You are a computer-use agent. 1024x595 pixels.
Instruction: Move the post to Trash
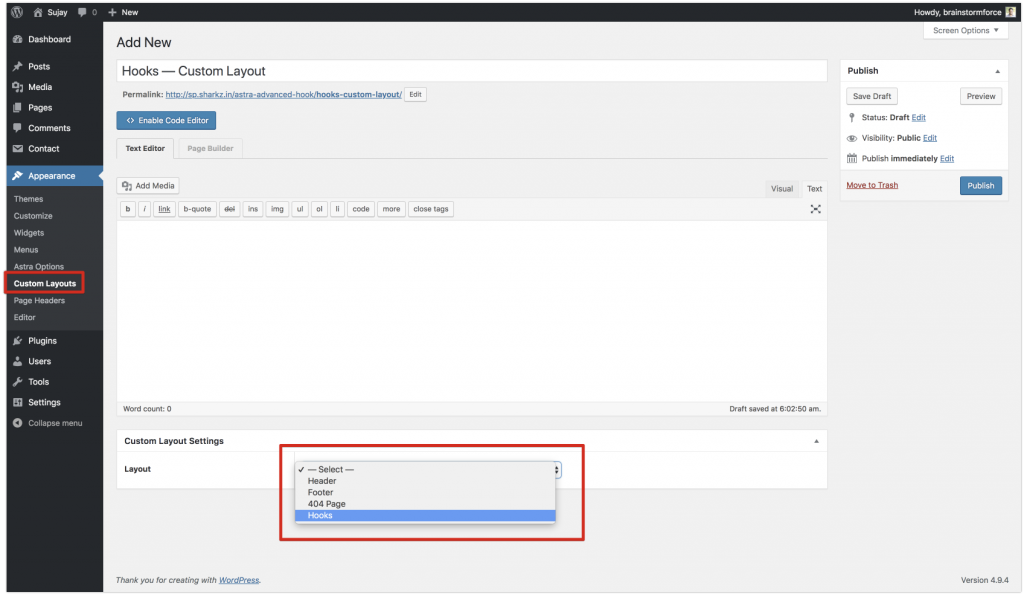pos(872,185)
